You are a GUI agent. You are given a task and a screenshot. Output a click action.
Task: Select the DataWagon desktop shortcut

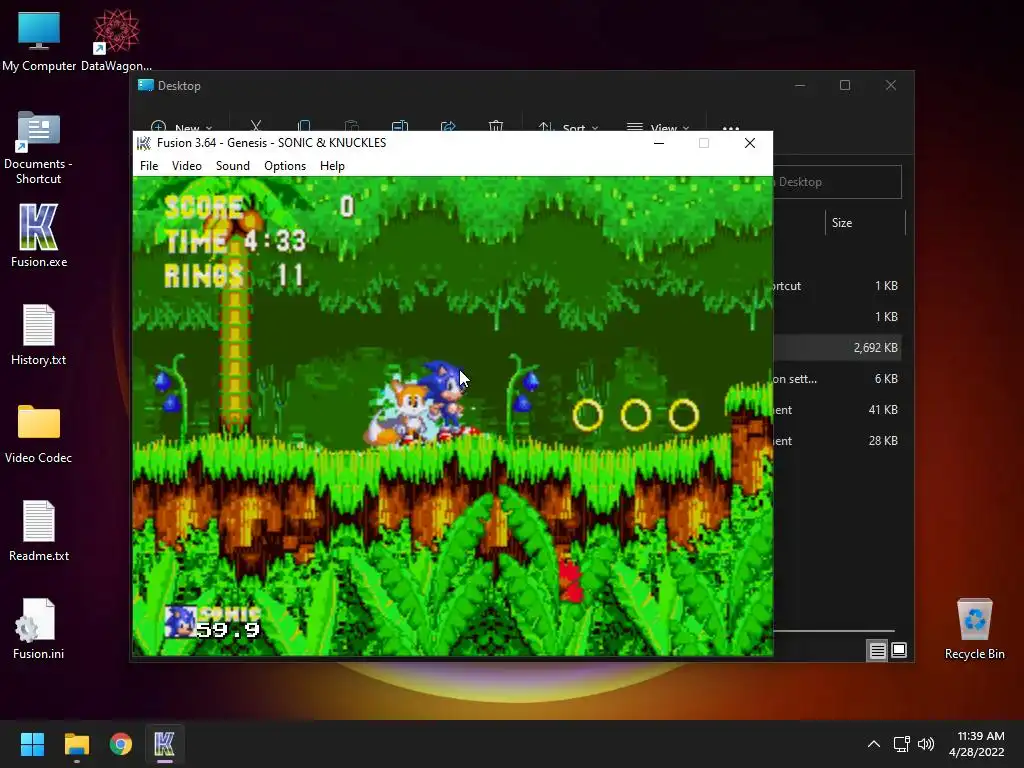click(x=116, y=40)
